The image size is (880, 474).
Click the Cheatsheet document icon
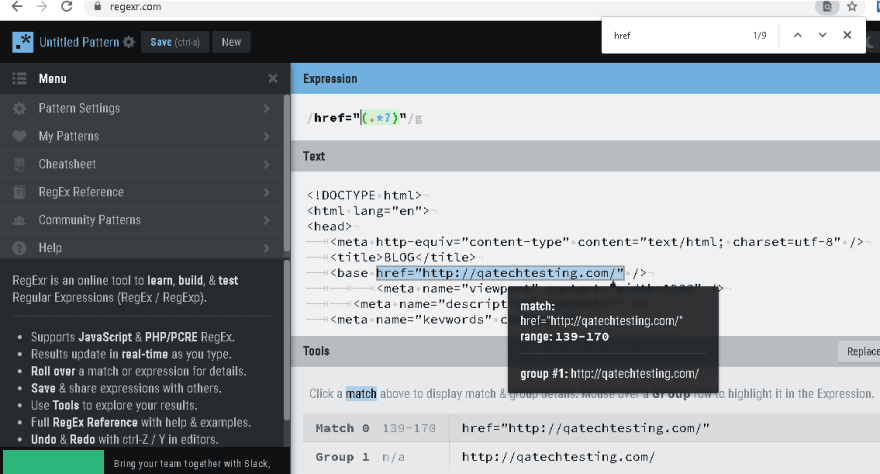[x=20, y=164]
